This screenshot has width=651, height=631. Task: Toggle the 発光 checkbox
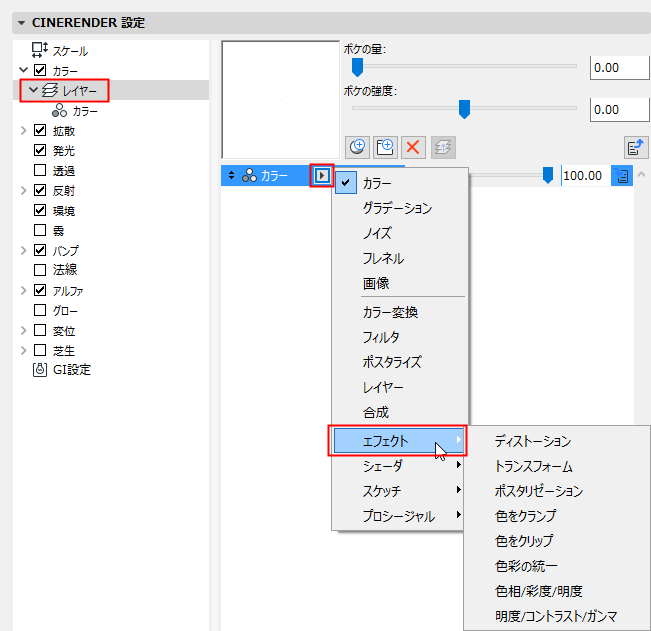(x=40, y=150)
